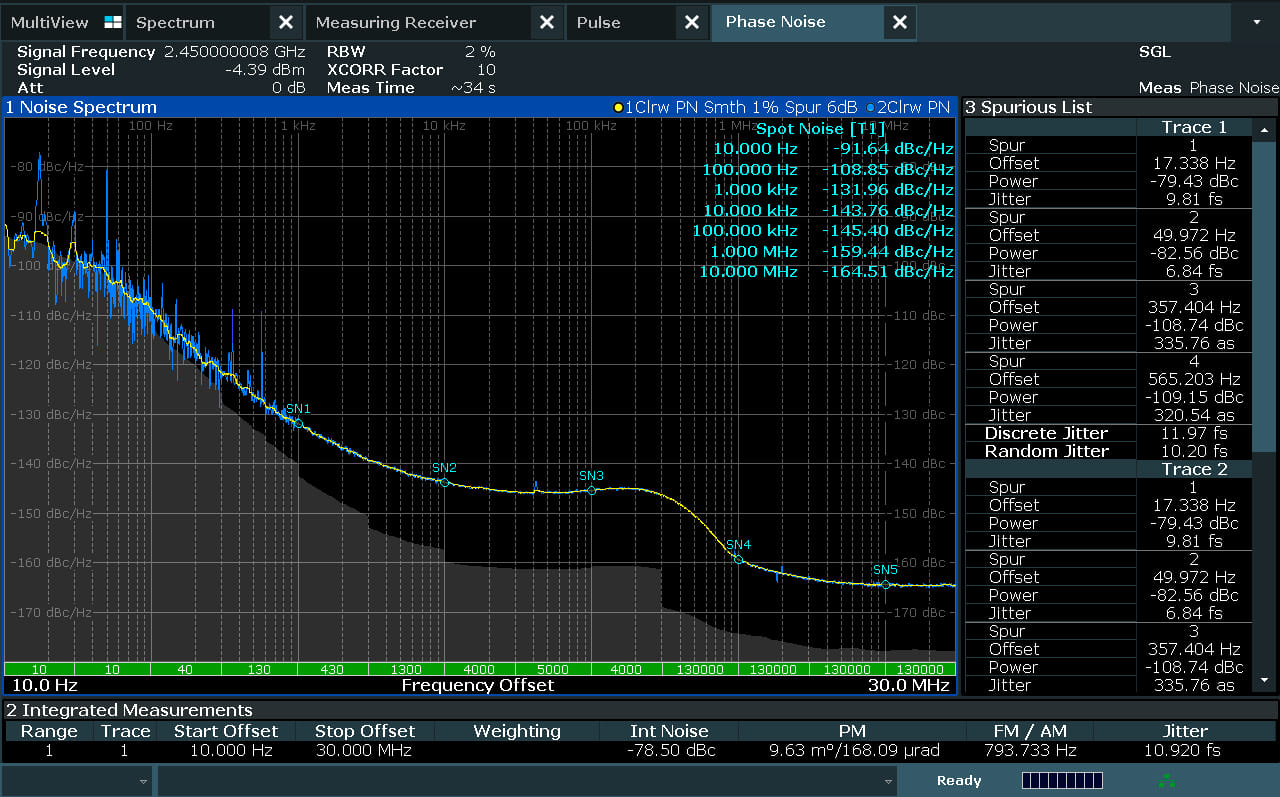Viewport: 1280px width, 797px height.
Task: Switch to the Measuring Receiver tab
Action: point(395,22)
